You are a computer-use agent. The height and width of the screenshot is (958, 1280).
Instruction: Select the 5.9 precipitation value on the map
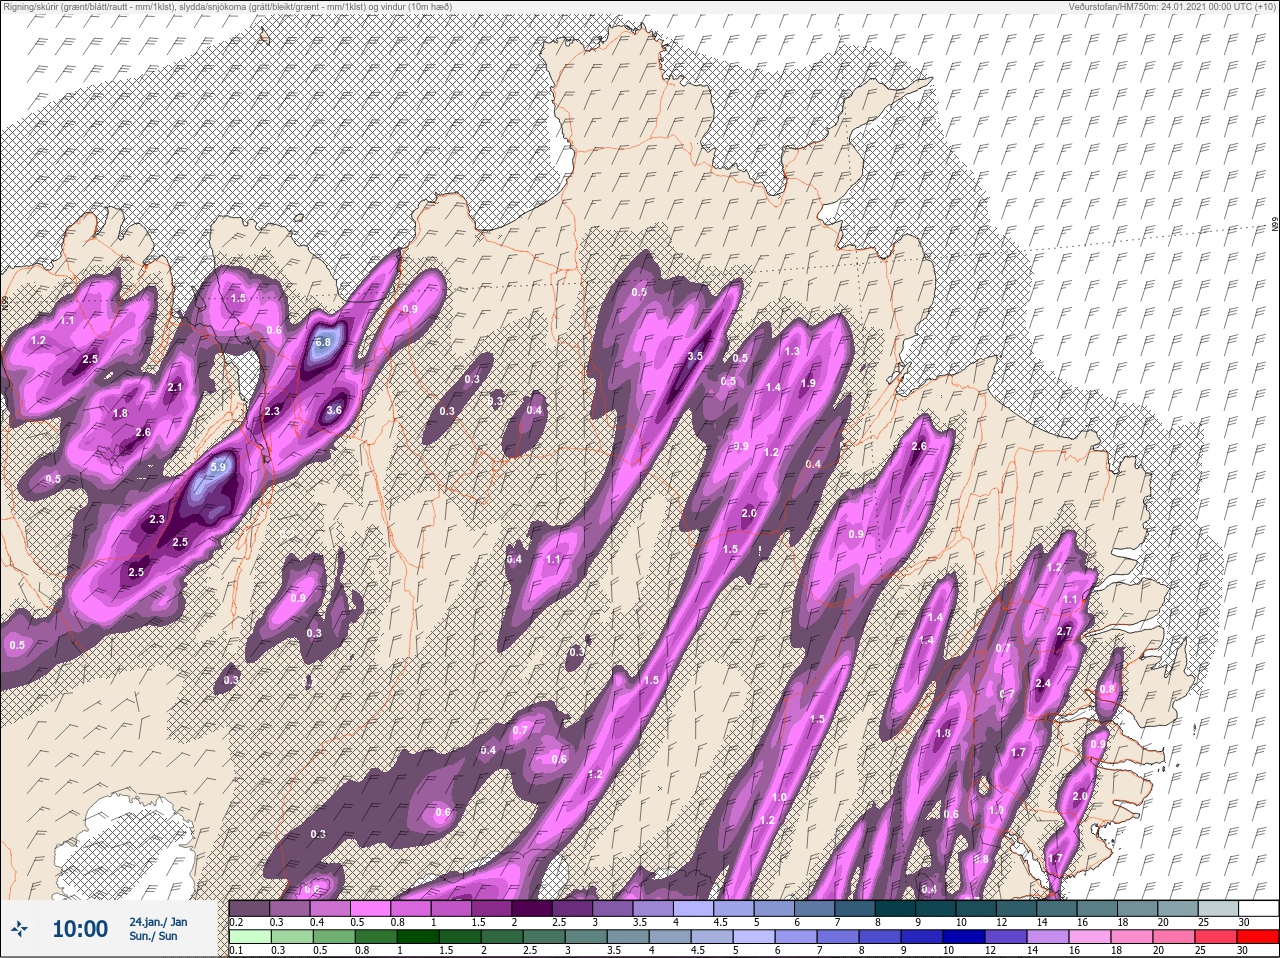pos(220,466)
